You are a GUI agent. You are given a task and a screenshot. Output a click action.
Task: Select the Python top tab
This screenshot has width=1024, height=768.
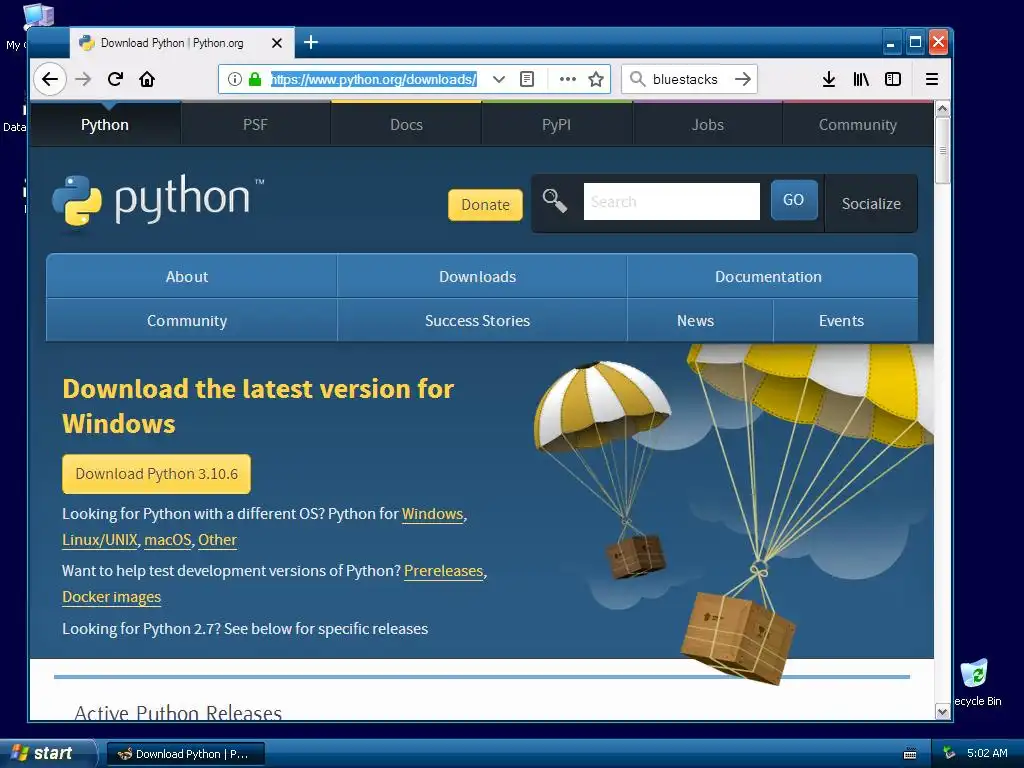point(104,125)
